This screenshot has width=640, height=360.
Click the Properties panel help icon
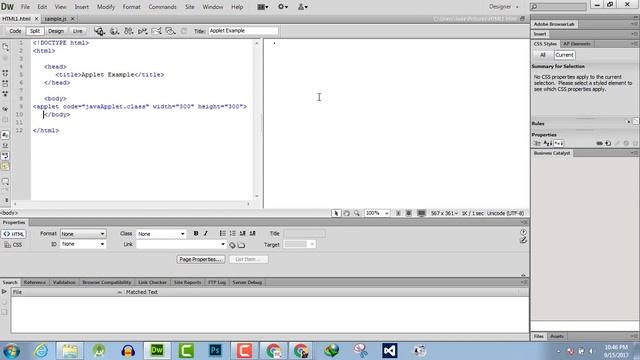coord(523,232)
